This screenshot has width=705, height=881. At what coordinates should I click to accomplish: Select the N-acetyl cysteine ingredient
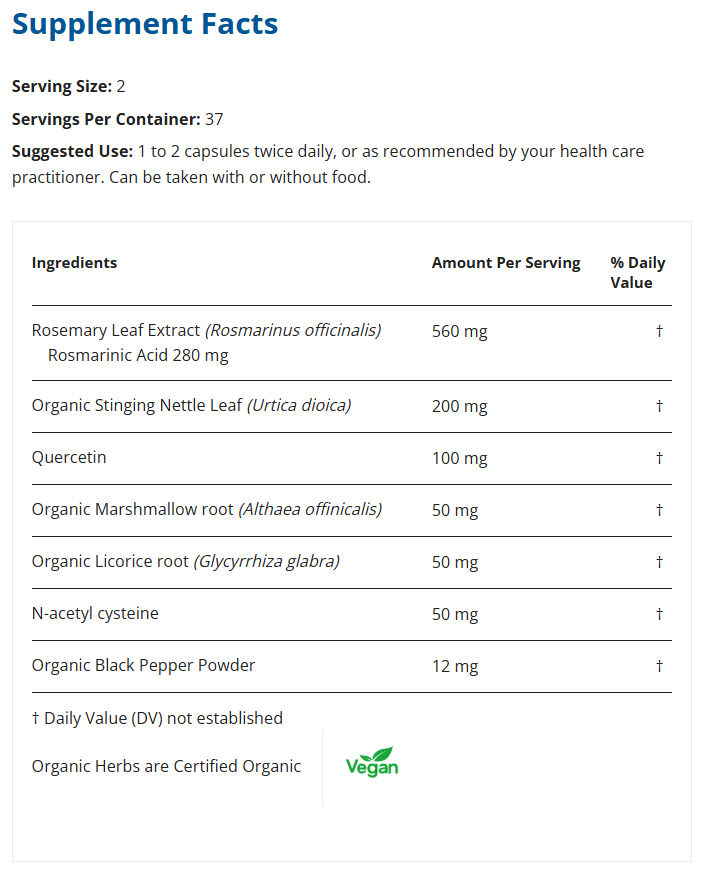click(x=95, y=613)
